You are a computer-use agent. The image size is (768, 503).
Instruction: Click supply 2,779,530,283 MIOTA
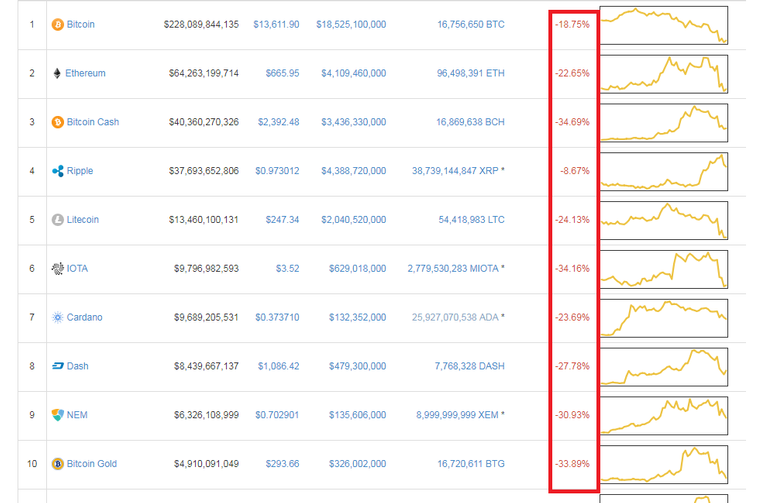coord(453,268)
